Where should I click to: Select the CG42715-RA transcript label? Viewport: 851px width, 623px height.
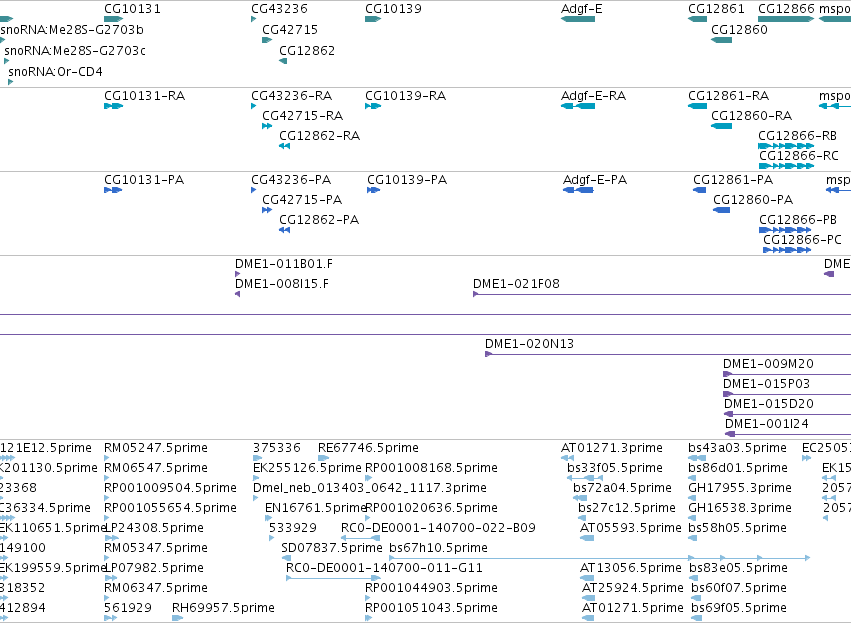[x=302, y=116]
